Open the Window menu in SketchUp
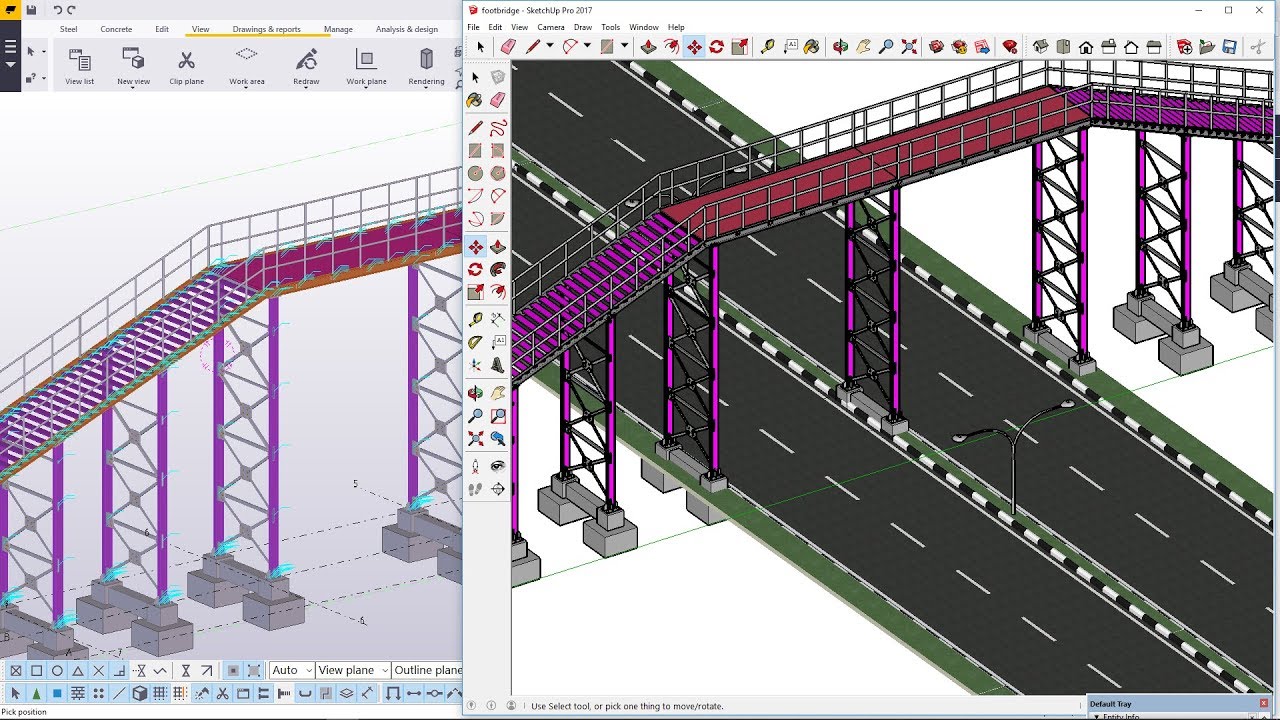The width and height of the screenshot is (1280, 720). pos(644,27)
